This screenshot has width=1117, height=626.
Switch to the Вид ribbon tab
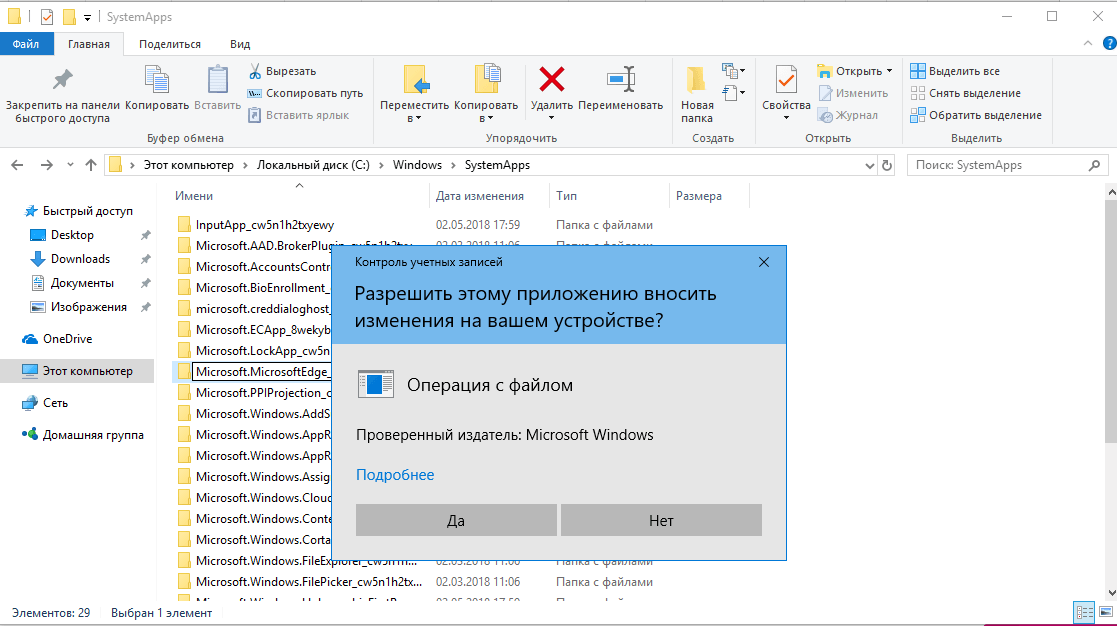(240, 44)
